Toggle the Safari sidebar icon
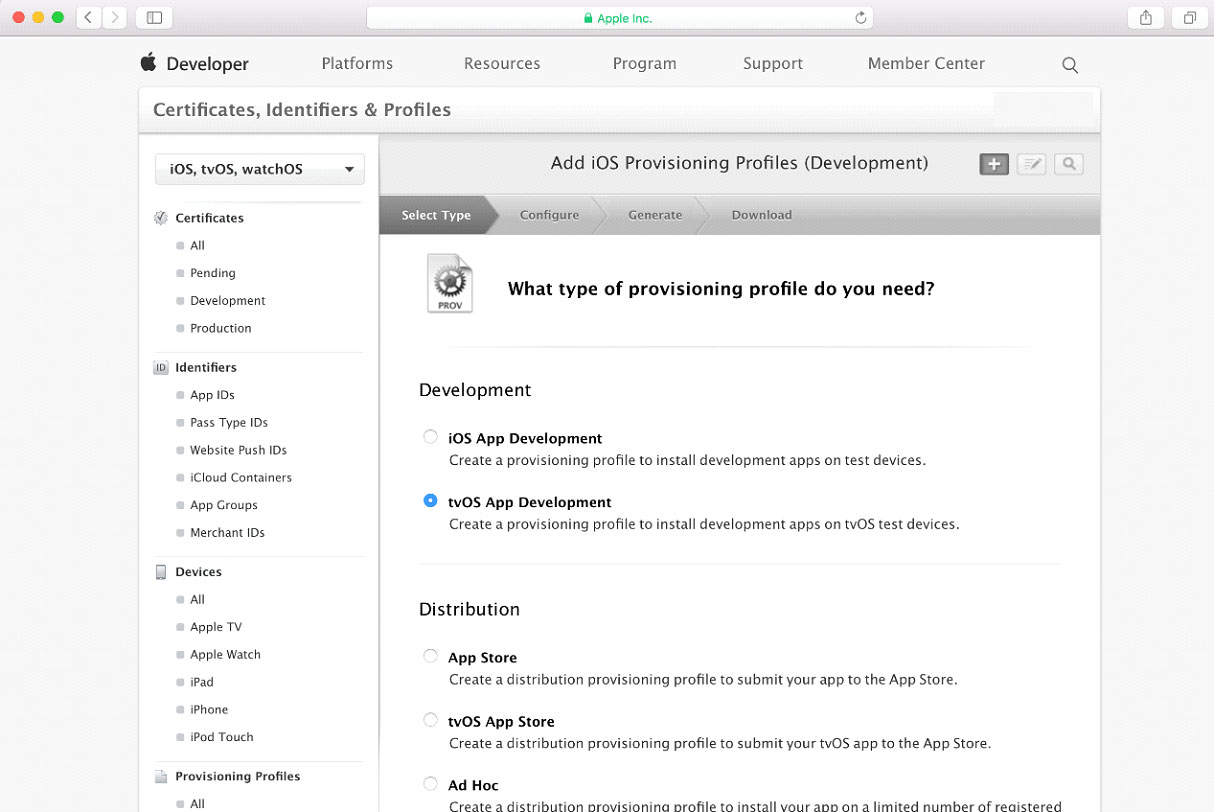 (154, 18)
